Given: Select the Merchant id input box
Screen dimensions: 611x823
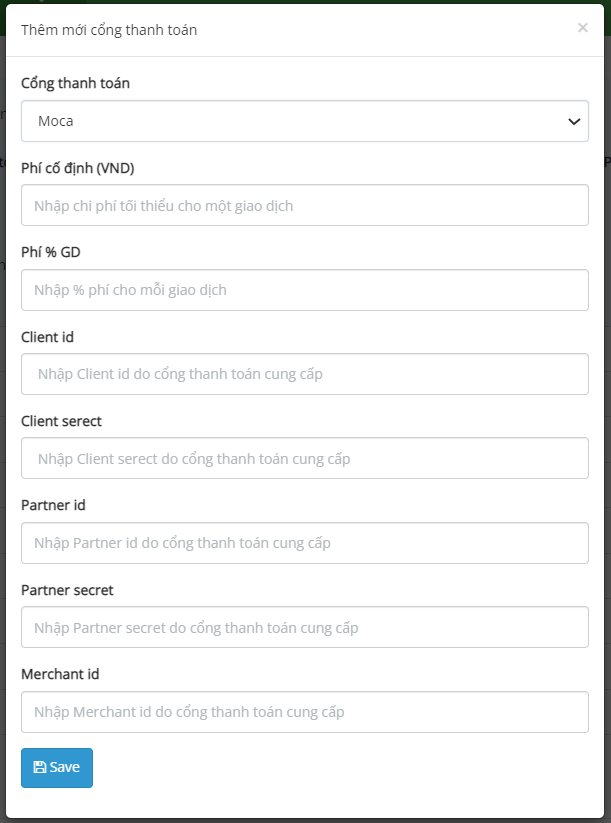Looking at the screenshot, I should pos(304,712).
